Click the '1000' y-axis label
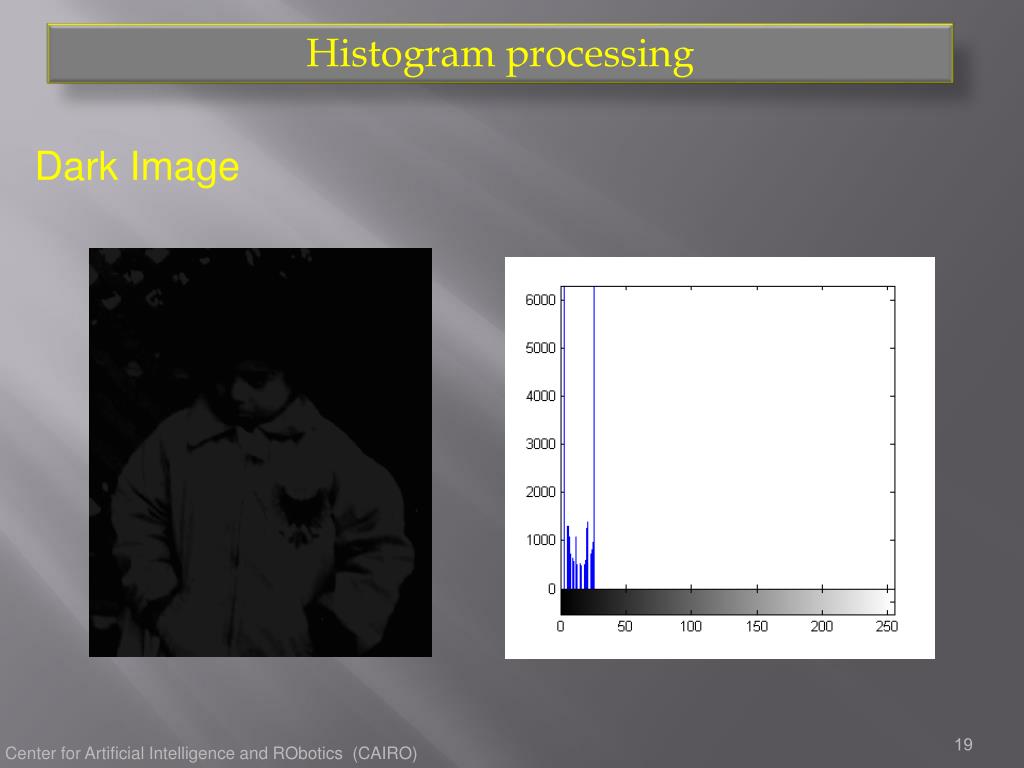 pos(540,540)
